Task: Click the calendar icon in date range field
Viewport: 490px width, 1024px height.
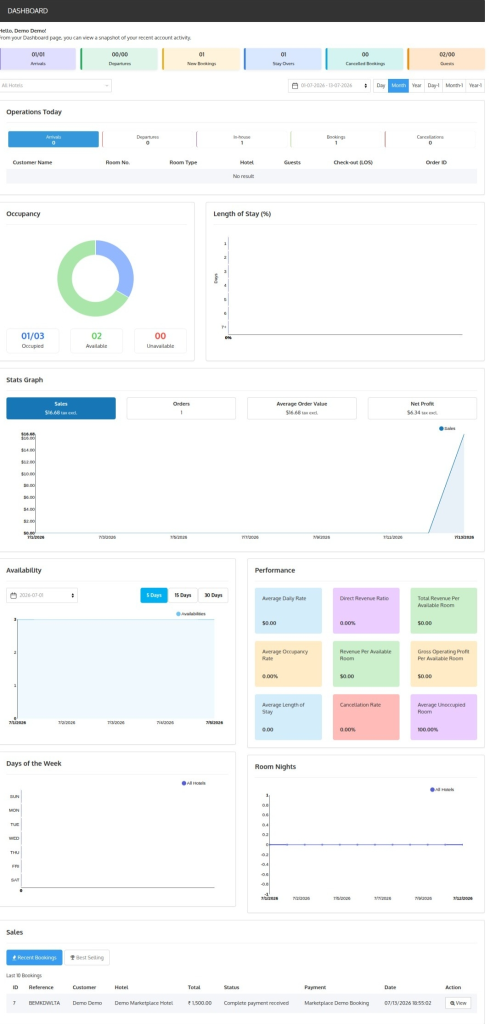Action: (x=295, y=86)
